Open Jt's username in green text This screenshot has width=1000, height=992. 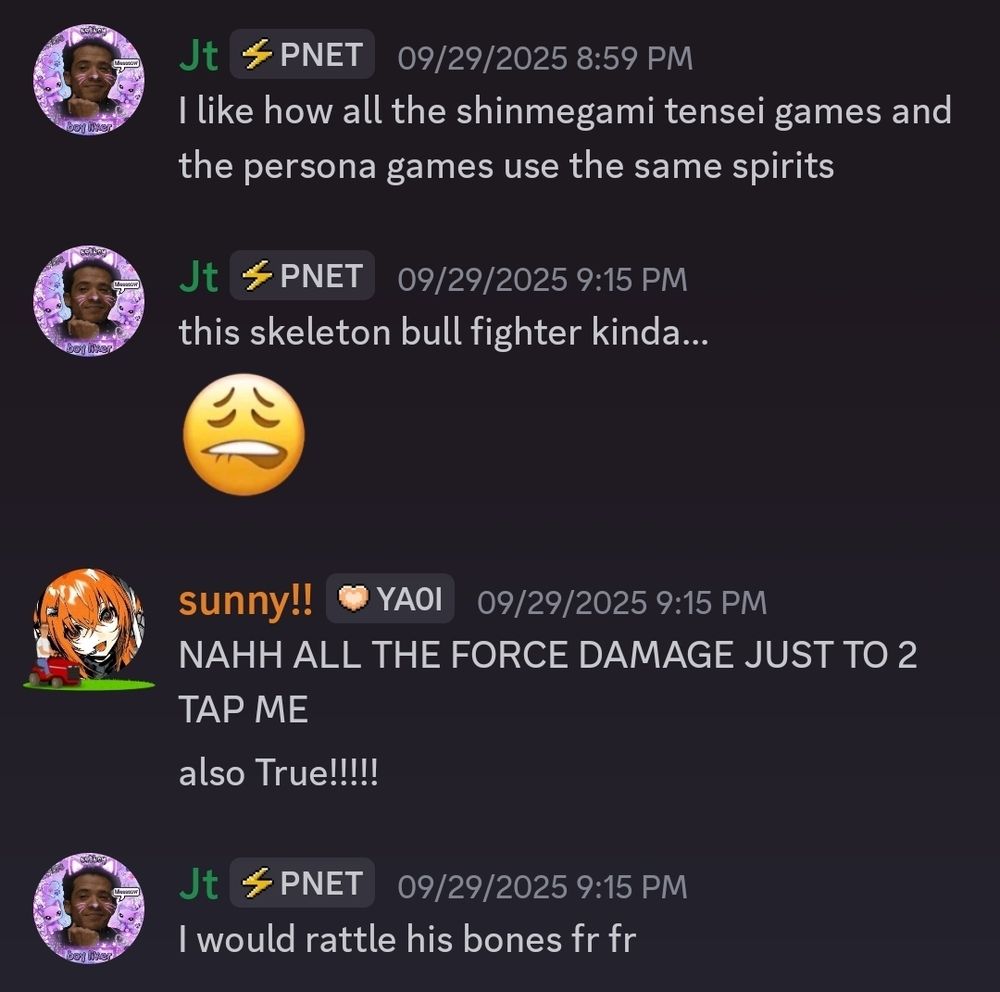pyautogui.click(x=197, y=54)
